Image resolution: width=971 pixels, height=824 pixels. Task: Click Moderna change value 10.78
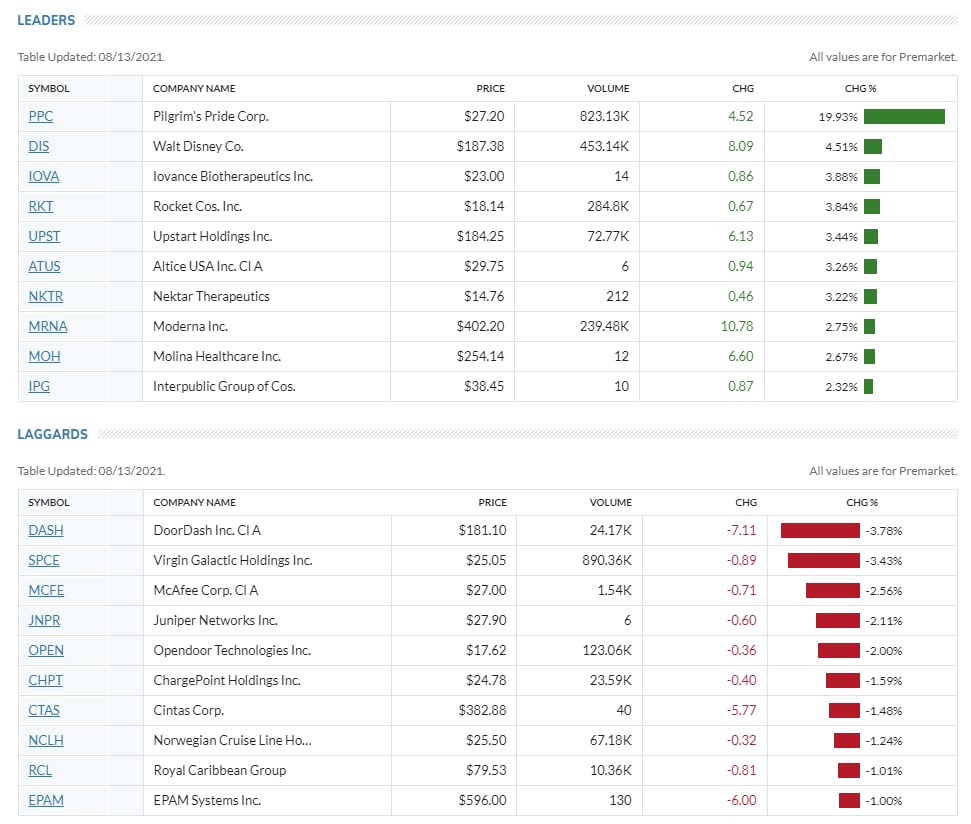[x=737, y=326]
